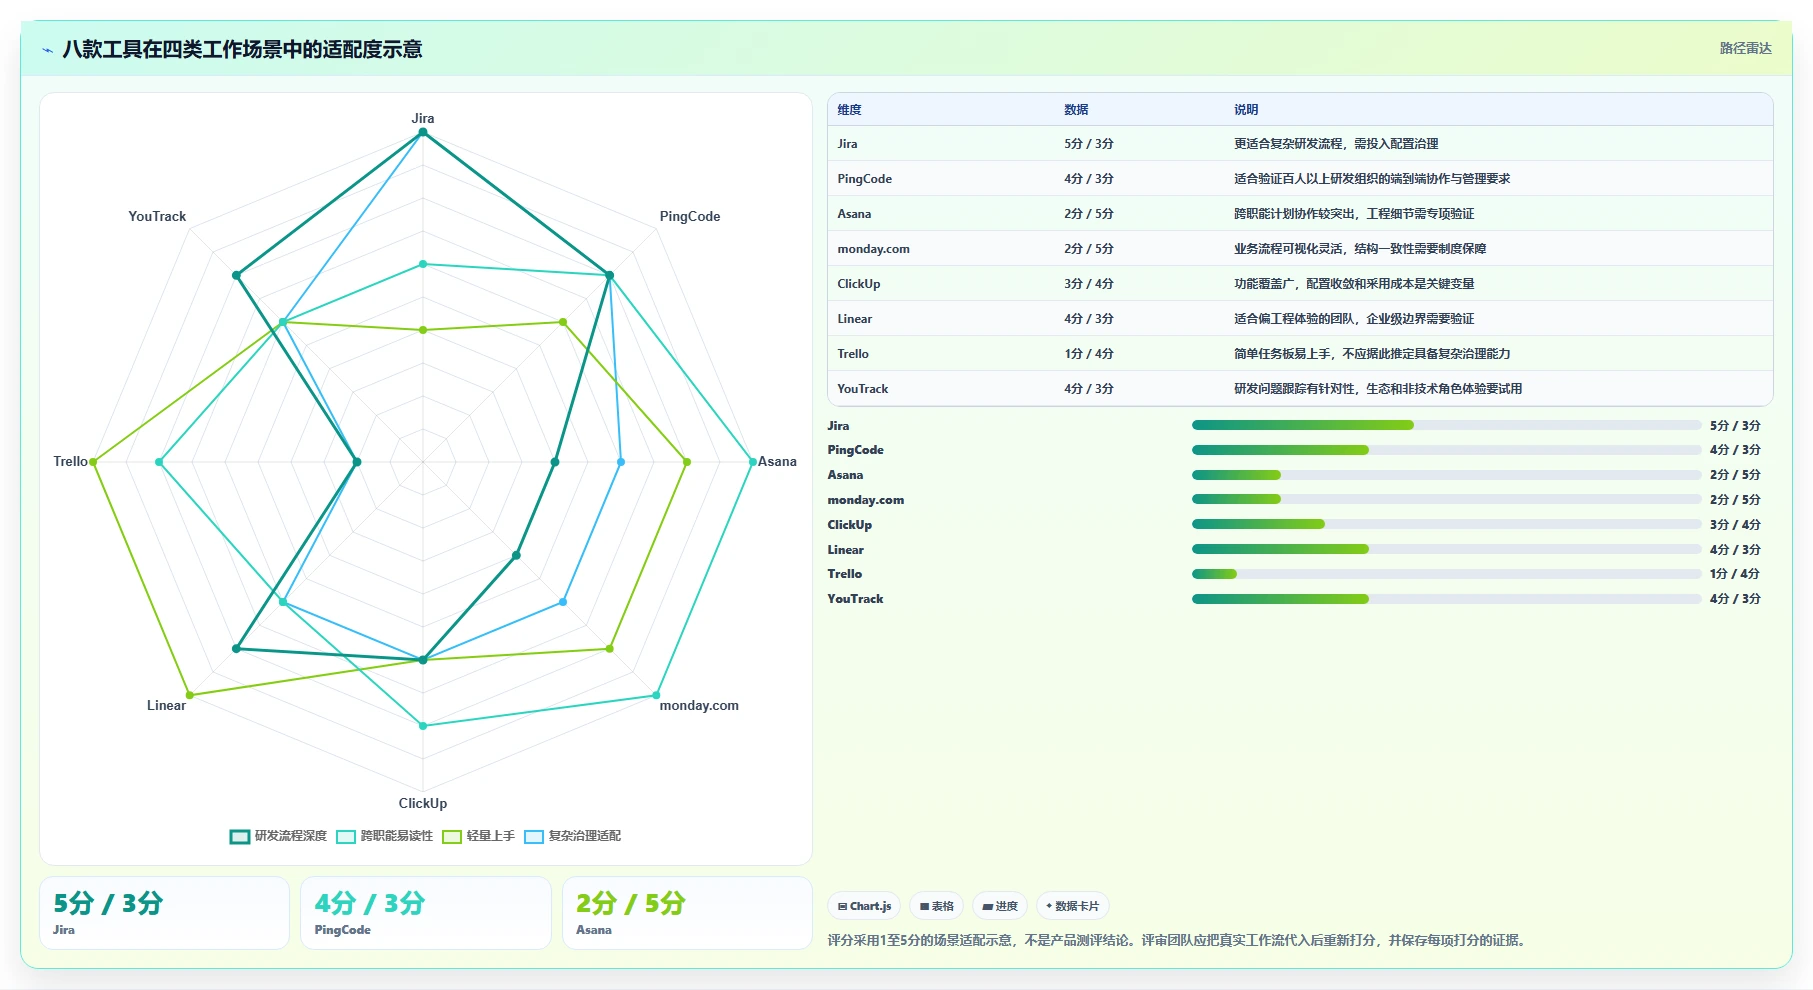Select the PingCode table row name
This screenshot has height=990, width=1813.
pos(864,179)
